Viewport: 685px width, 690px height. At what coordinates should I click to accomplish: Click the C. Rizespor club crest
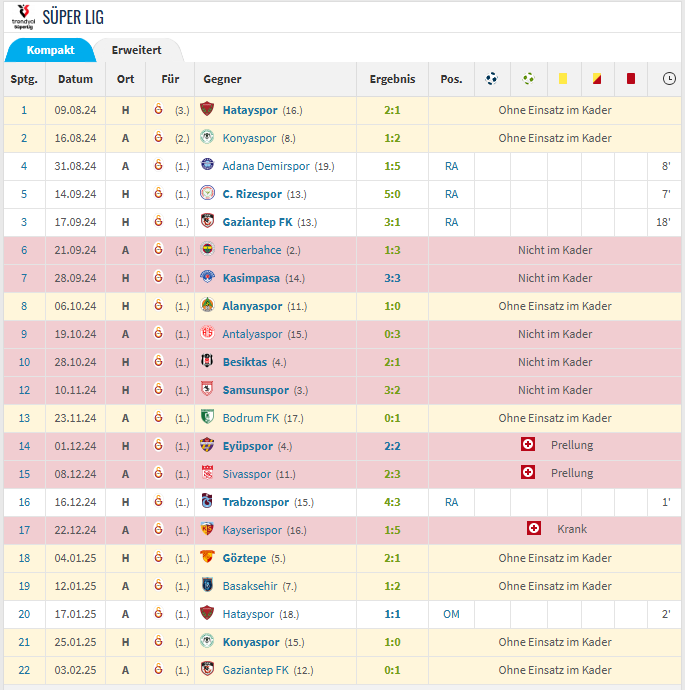[207, 193]
